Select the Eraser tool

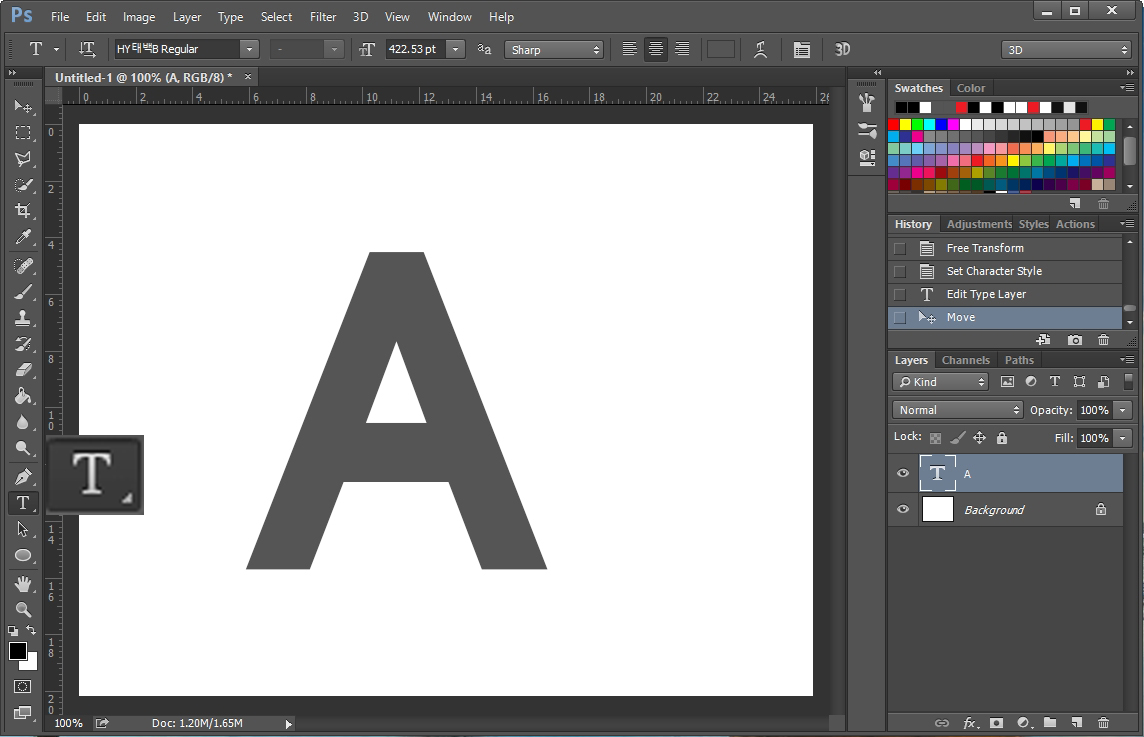23,370
